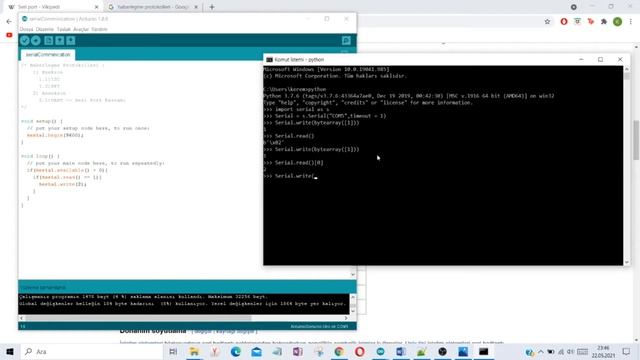Go back using browser back arrow
Image resolution: width=640 pixels, height=360 pixels.
[x=9, y=21]
